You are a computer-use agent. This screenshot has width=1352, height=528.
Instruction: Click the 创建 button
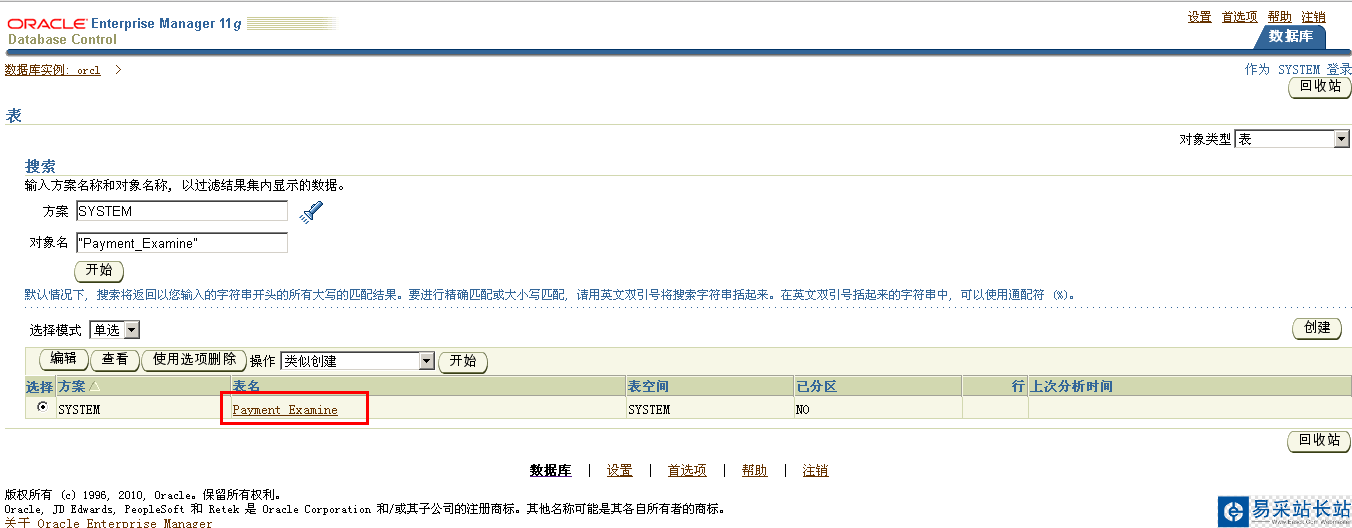pos(1317,328)
